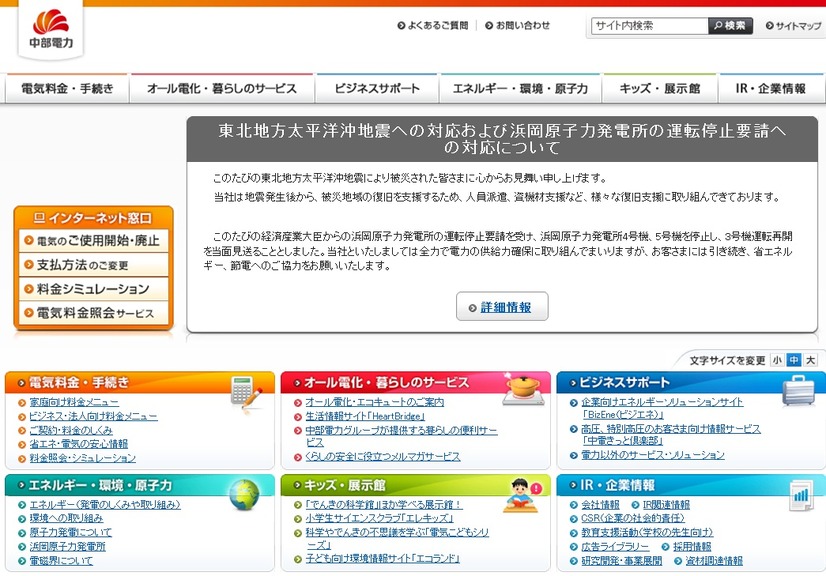Click the document chart icon in IR・企業情報 panel
The width and height of the screenshot is (826, 576).
point(799,494)
